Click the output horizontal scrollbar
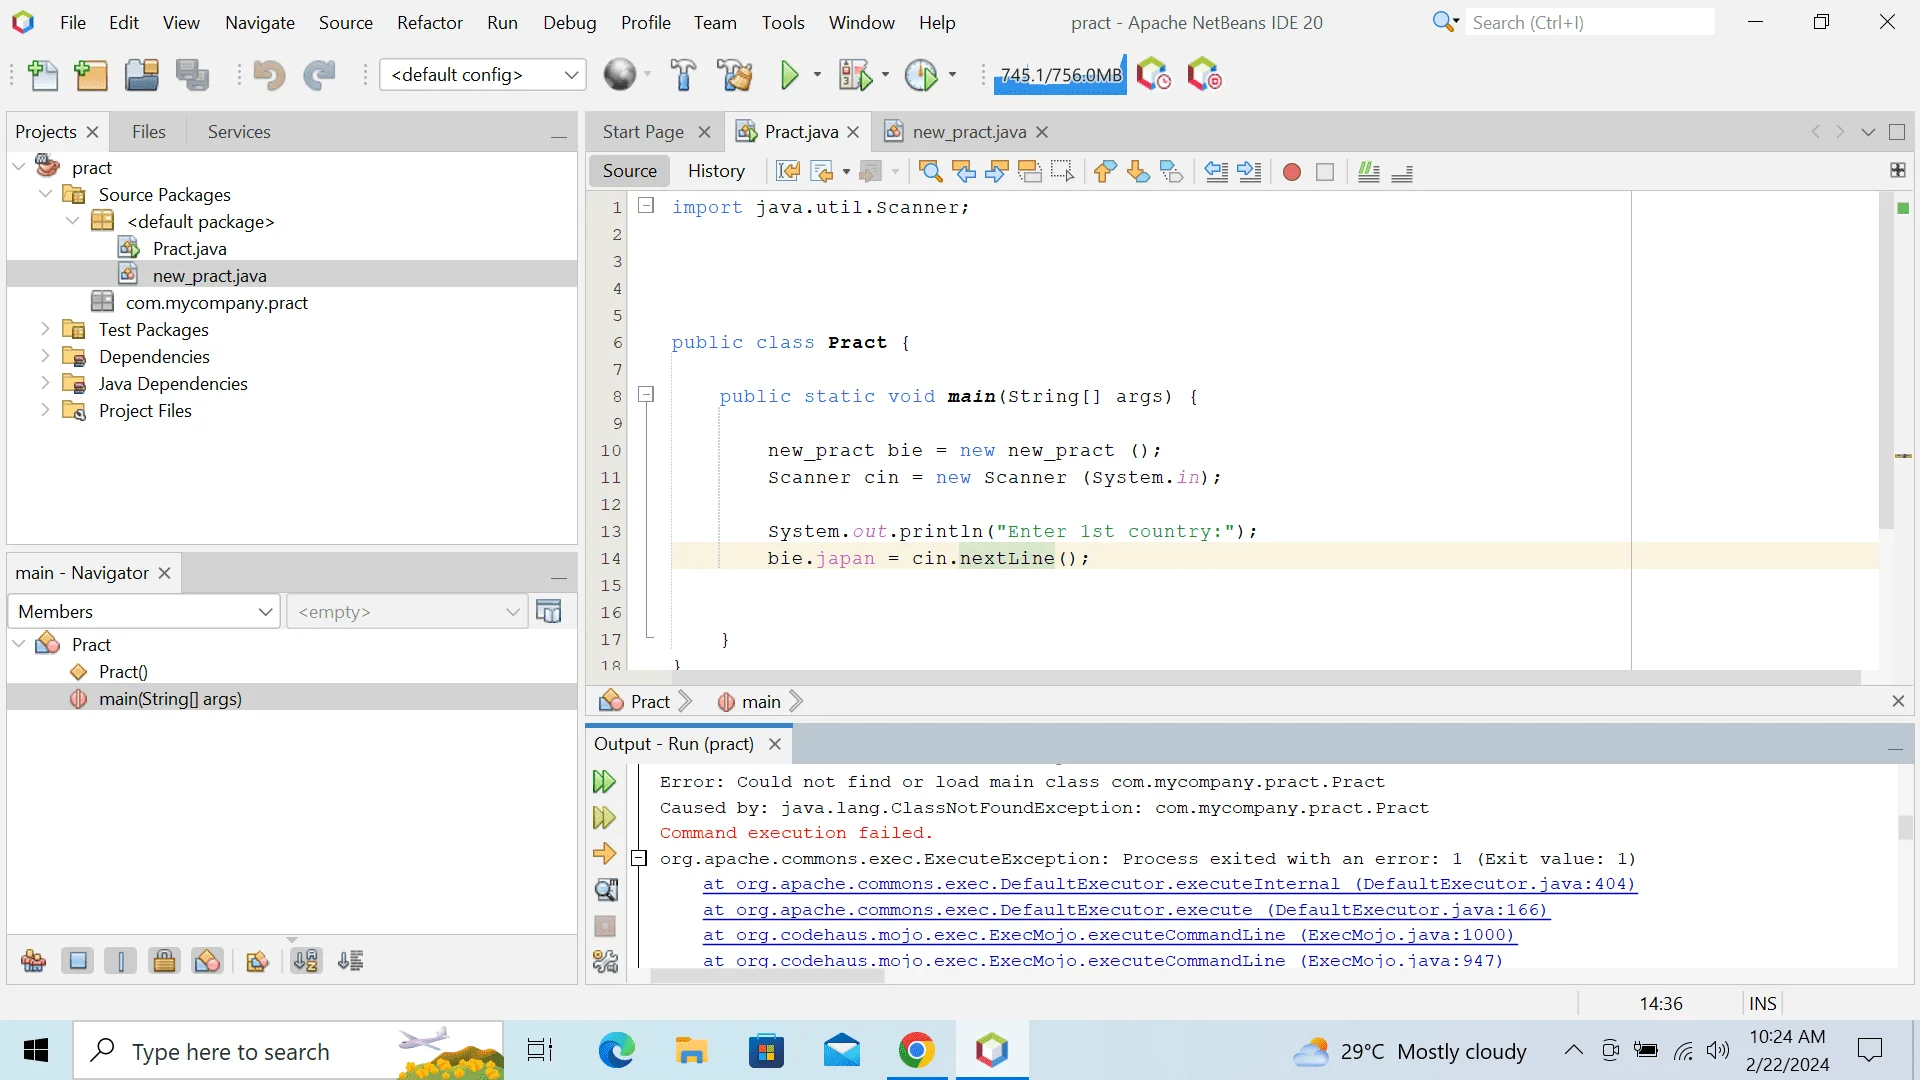This screenshot has width=1920, height=1080. tap(767, 976)
